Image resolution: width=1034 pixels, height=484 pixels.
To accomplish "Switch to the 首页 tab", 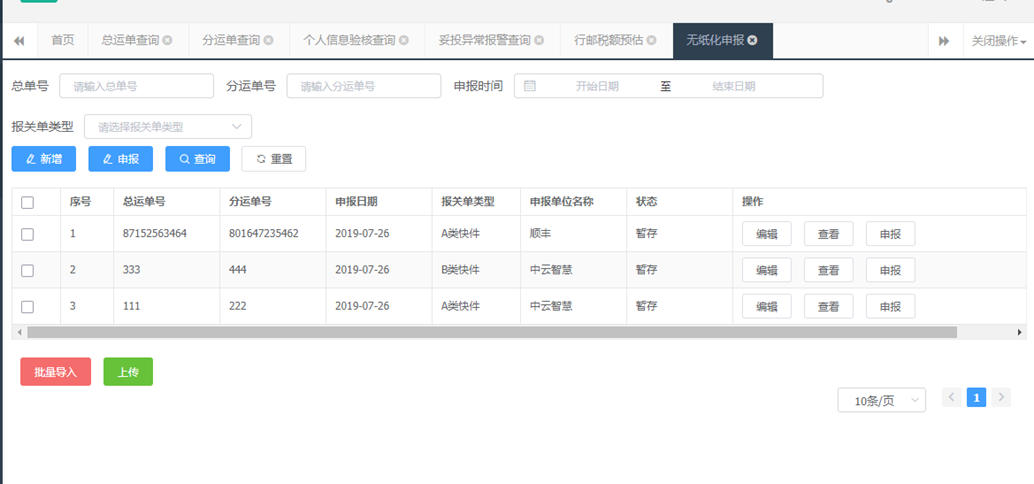I will (x=63, y=41).
